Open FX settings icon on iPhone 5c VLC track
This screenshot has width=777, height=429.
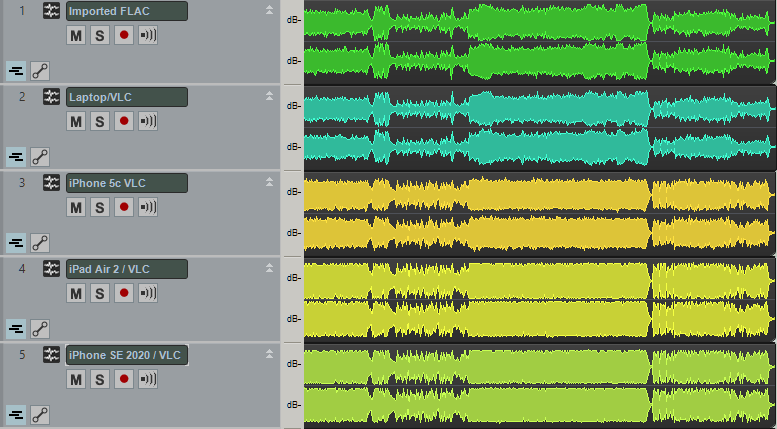pyautogui.click(x=51, y=183)
